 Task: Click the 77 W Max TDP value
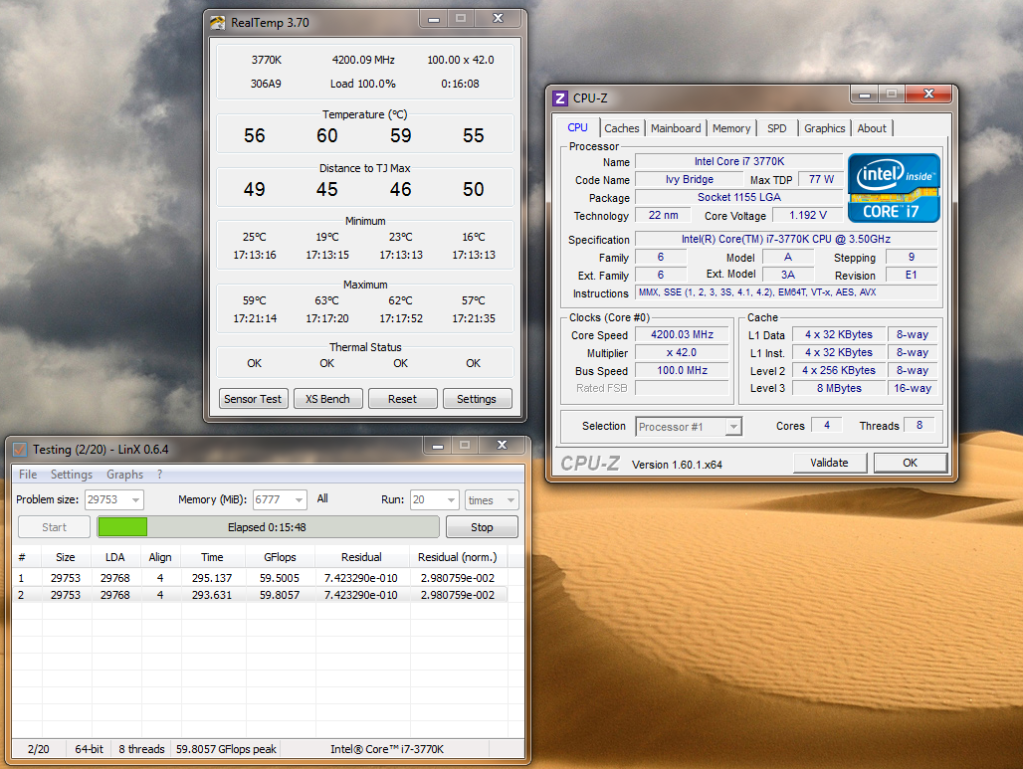tap(821, 179)
